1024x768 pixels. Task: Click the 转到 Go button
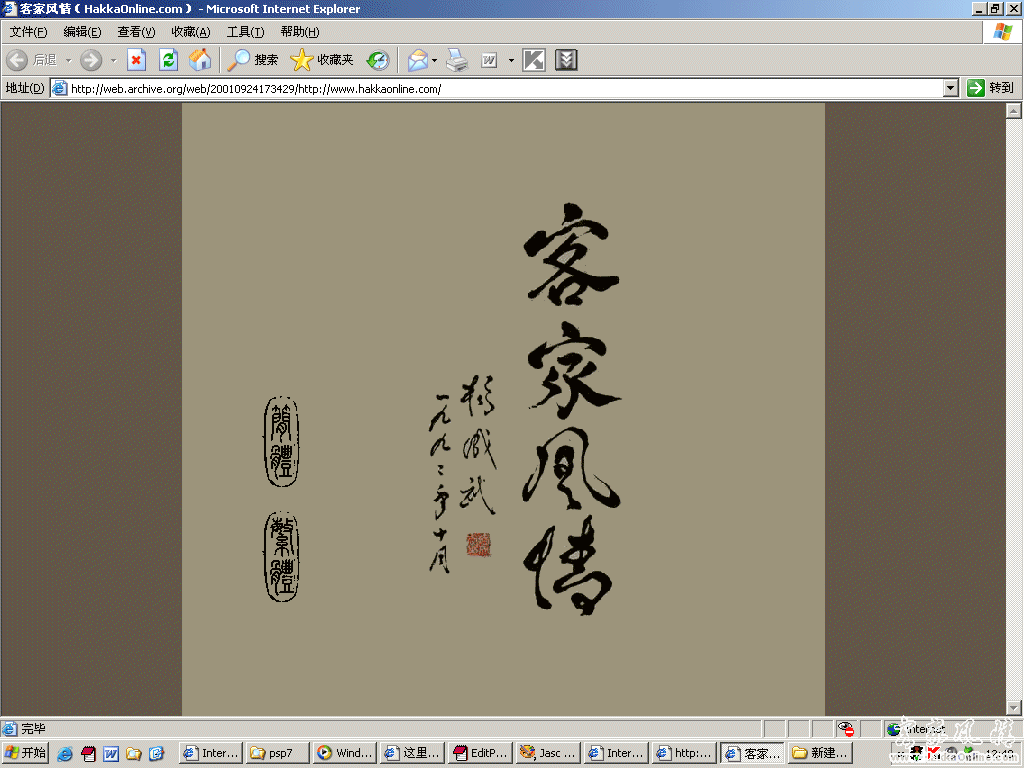[991, 88]
